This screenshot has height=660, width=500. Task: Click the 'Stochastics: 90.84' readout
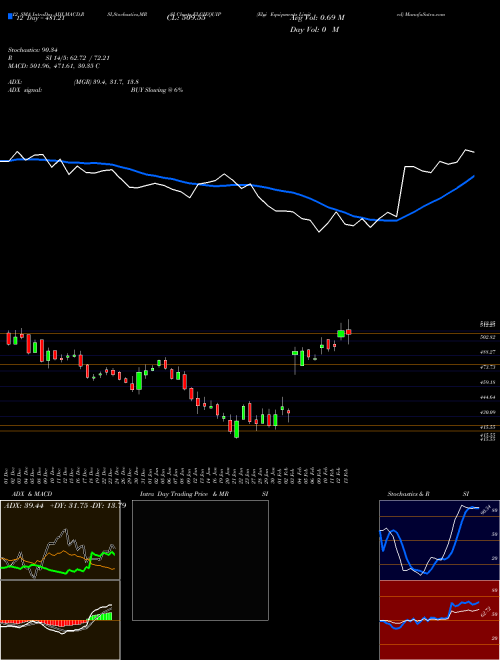point(32,50)
